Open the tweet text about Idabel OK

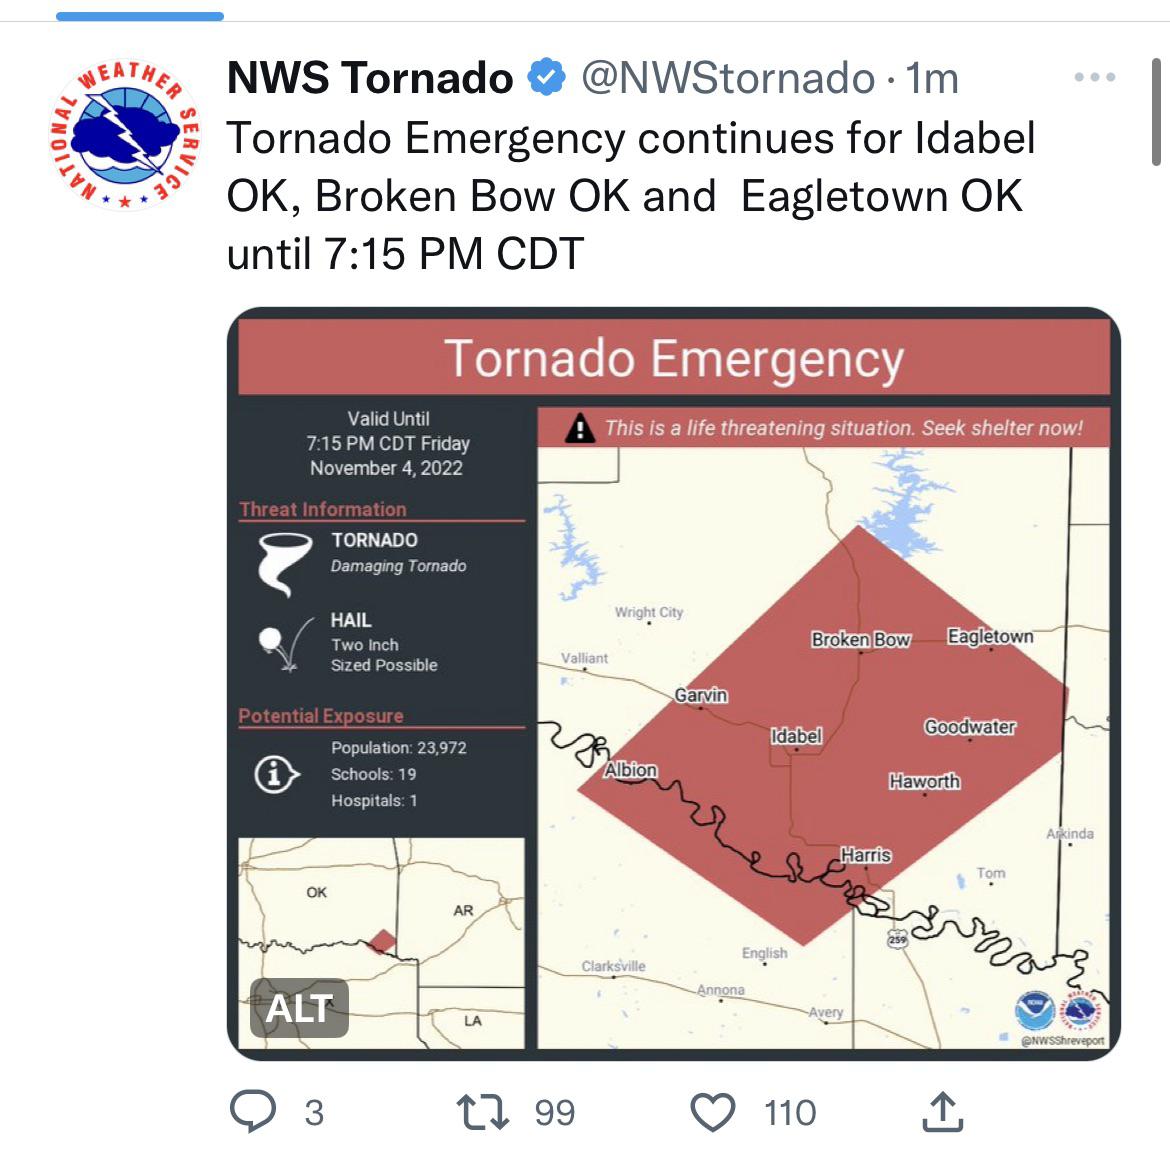click(x=631, y=196)
